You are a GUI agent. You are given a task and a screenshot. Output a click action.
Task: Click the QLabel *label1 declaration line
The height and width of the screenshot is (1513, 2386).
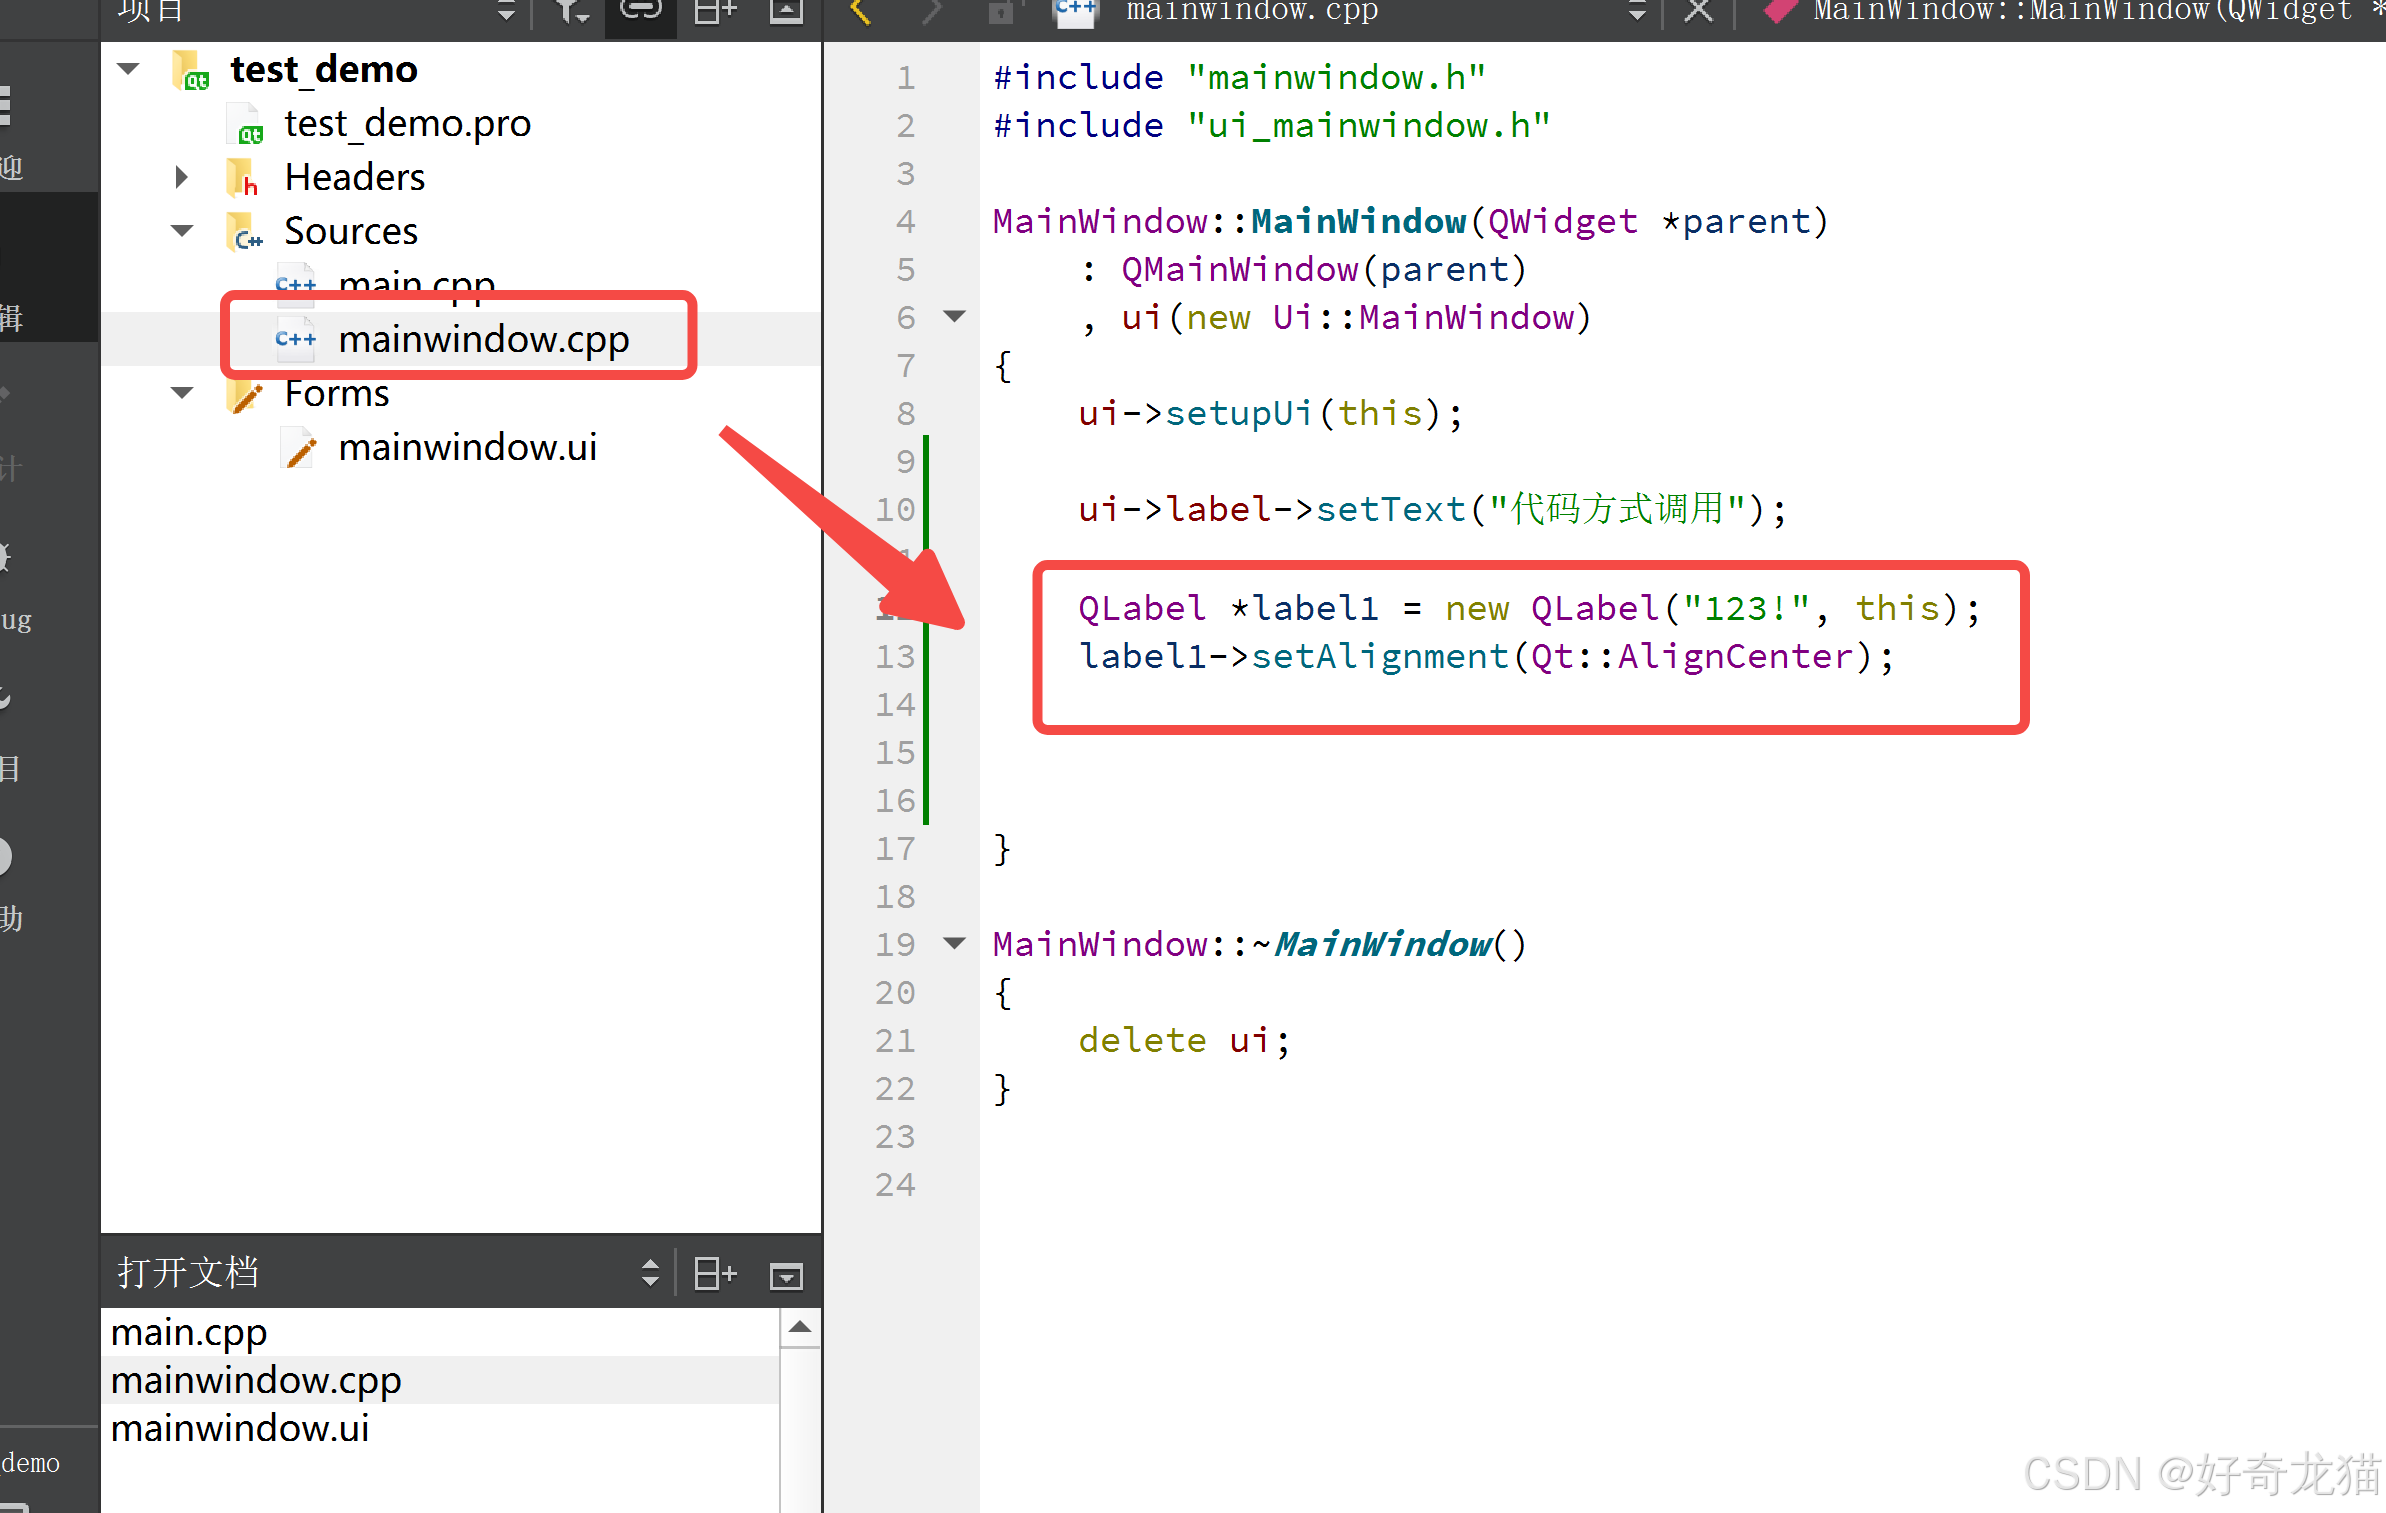pos(1529,609)
